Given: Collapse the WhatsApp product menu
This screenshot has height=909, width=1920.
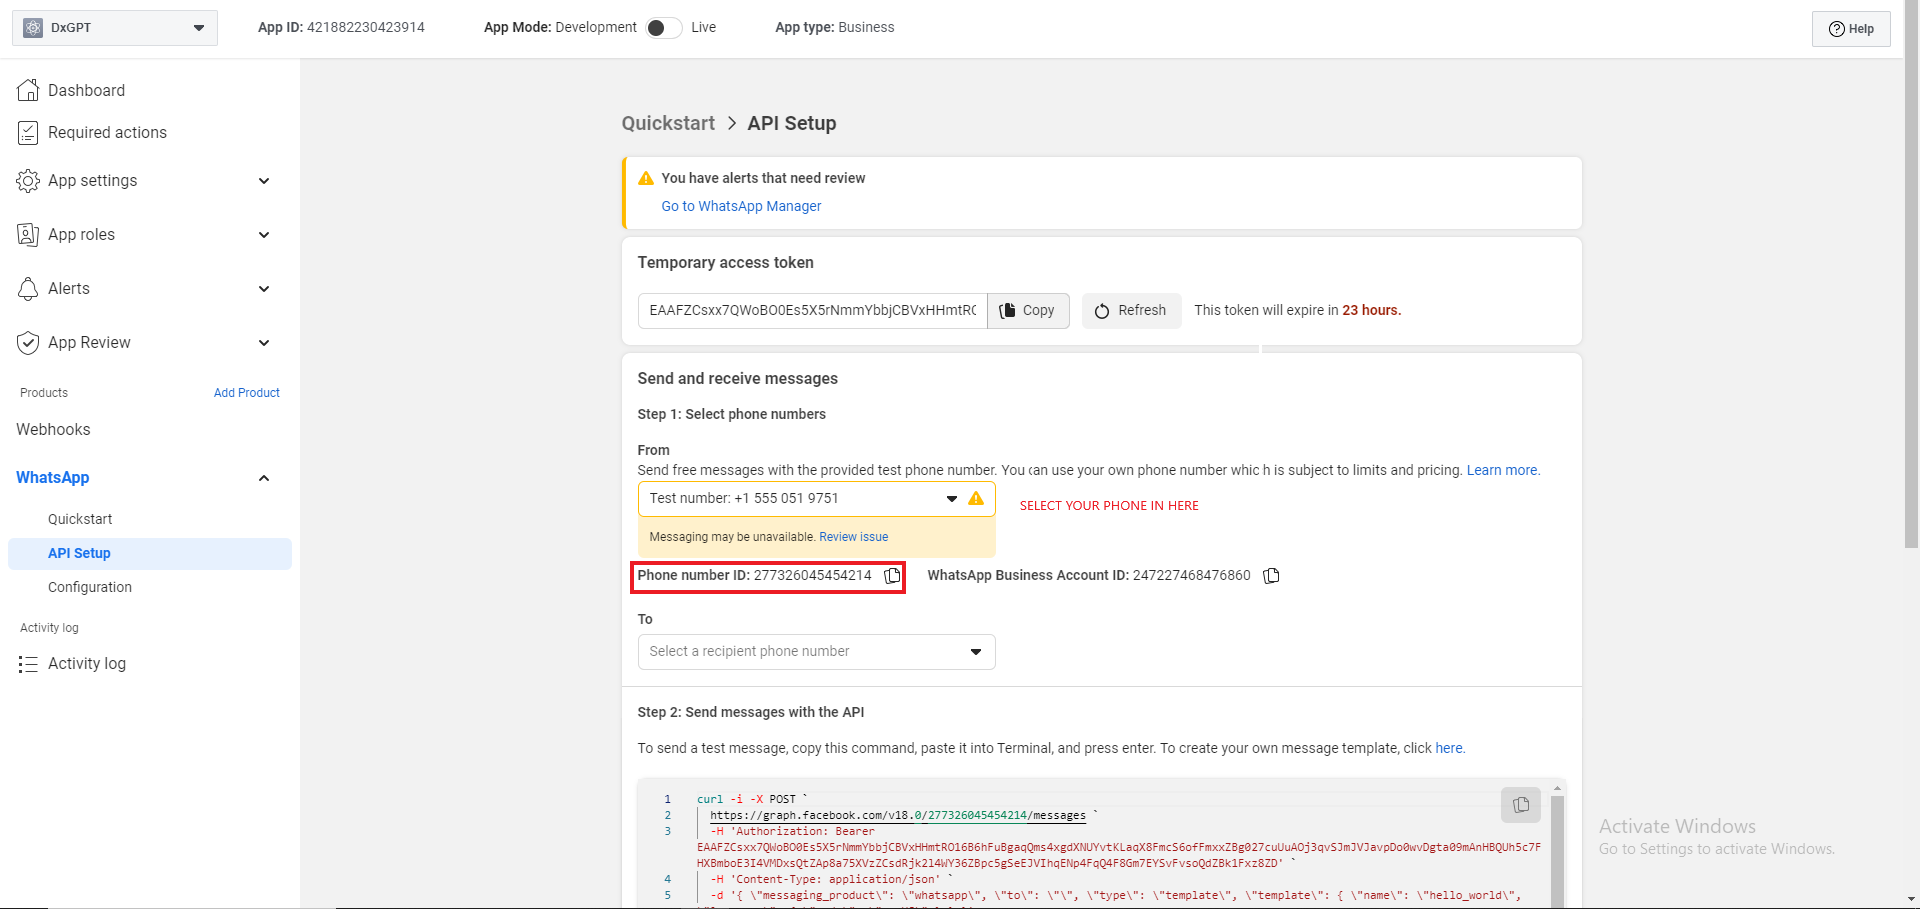Looking at the screenshot, I should click(264, 478).
